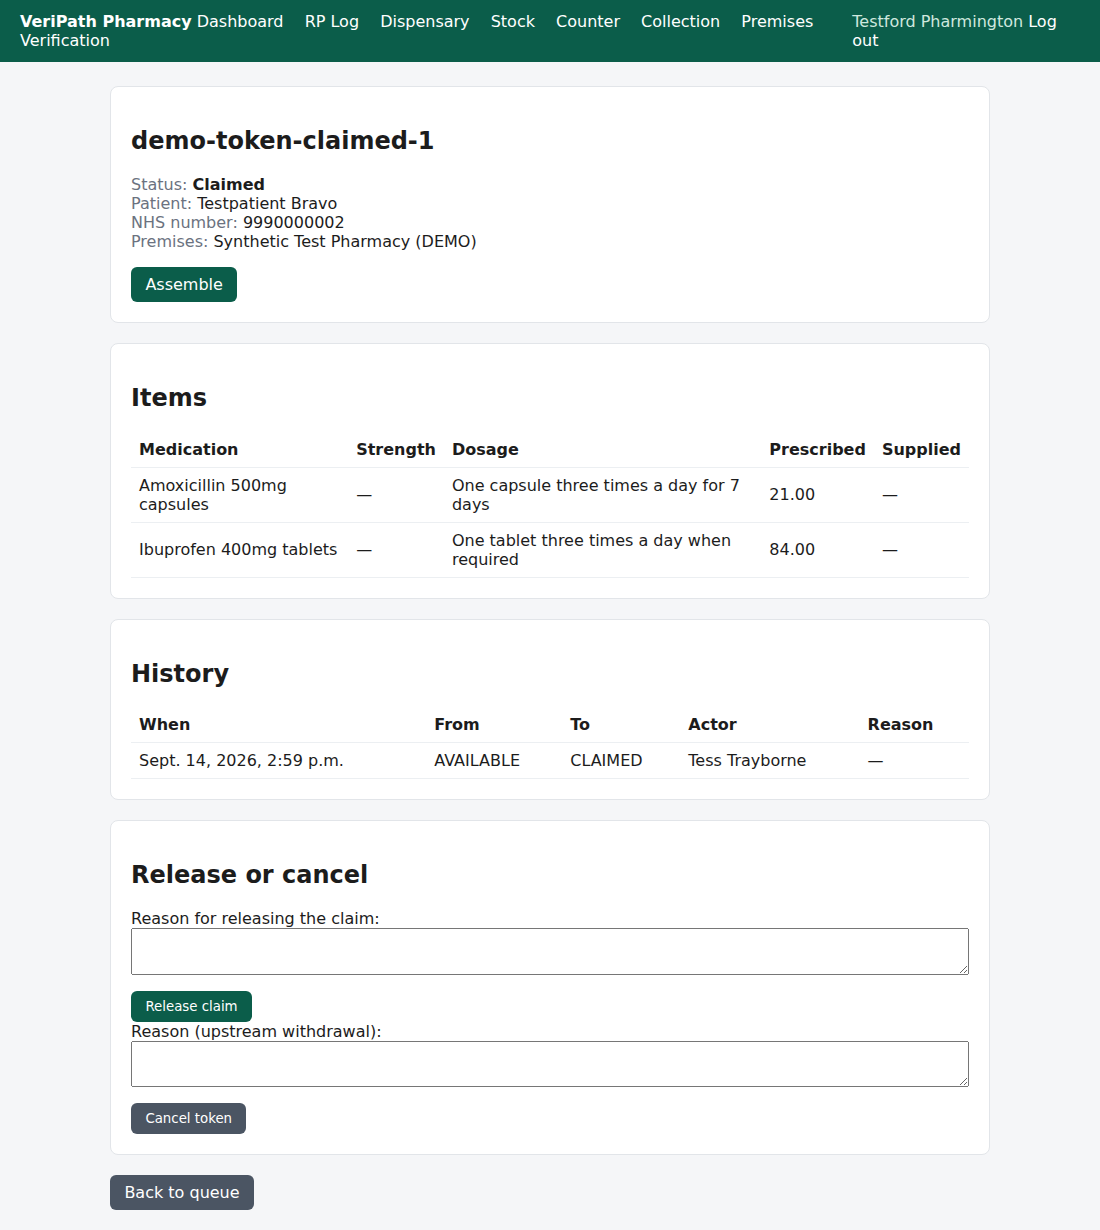This screenshot has width=1100, height=1230.
Task: Click actor name Tess Trayborne
Action: click(747, 761)
